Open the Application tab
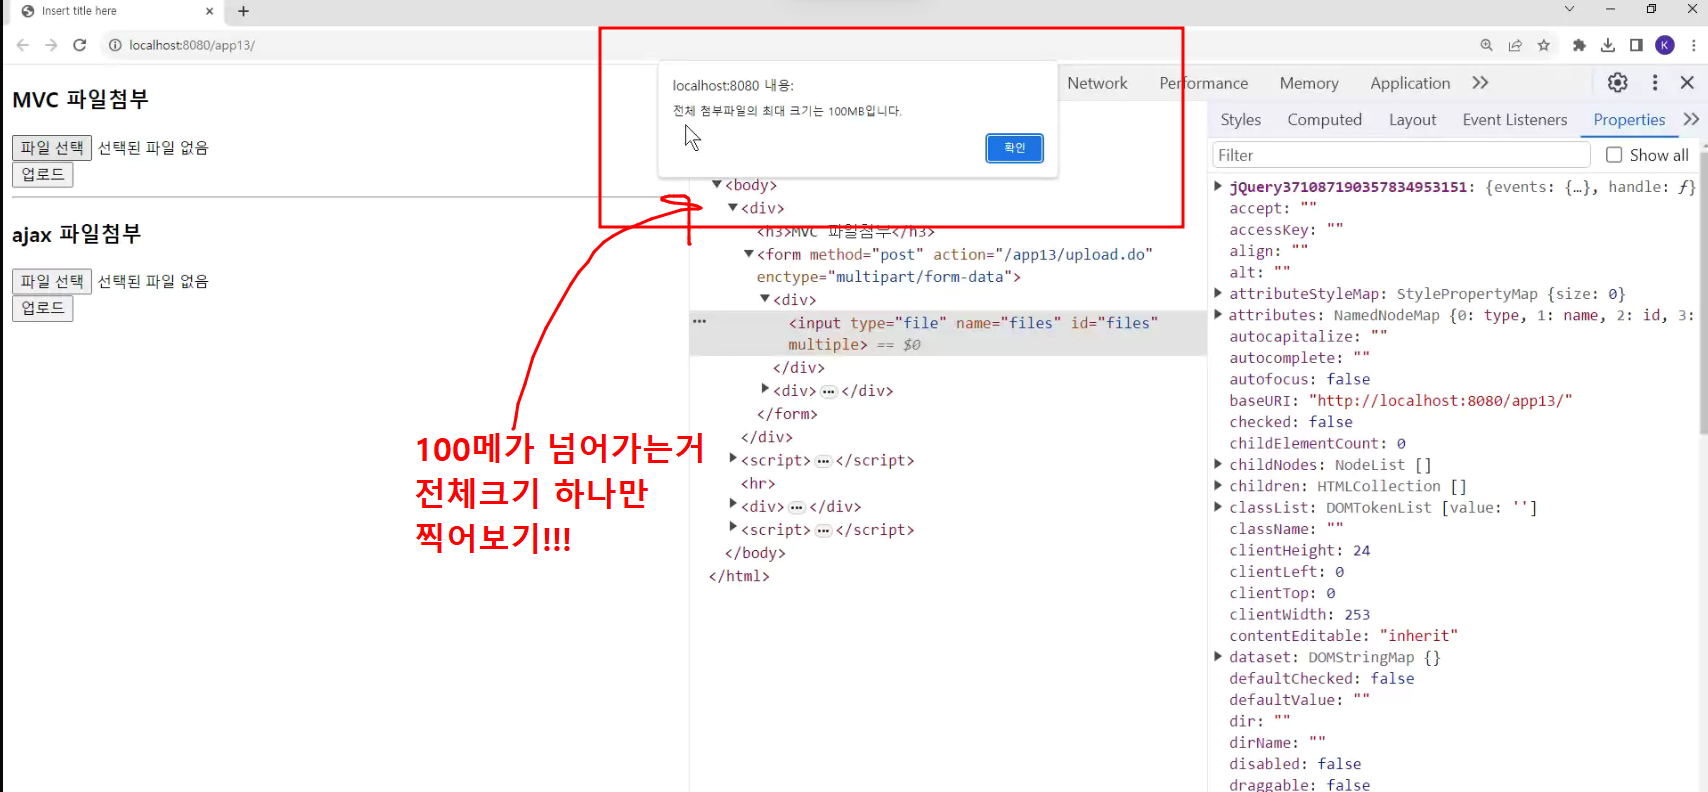 point(1410,83)
